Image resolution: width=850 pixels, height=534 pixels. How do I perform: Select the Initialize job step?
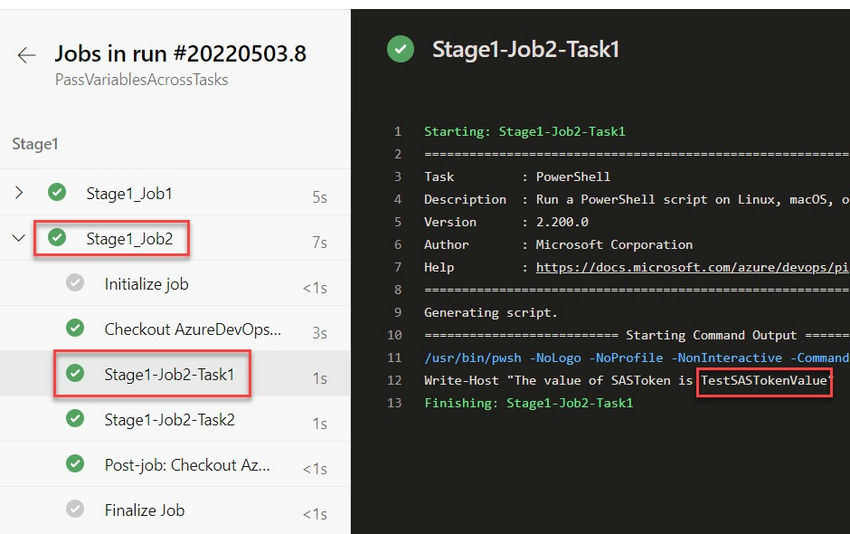[175, 283]
